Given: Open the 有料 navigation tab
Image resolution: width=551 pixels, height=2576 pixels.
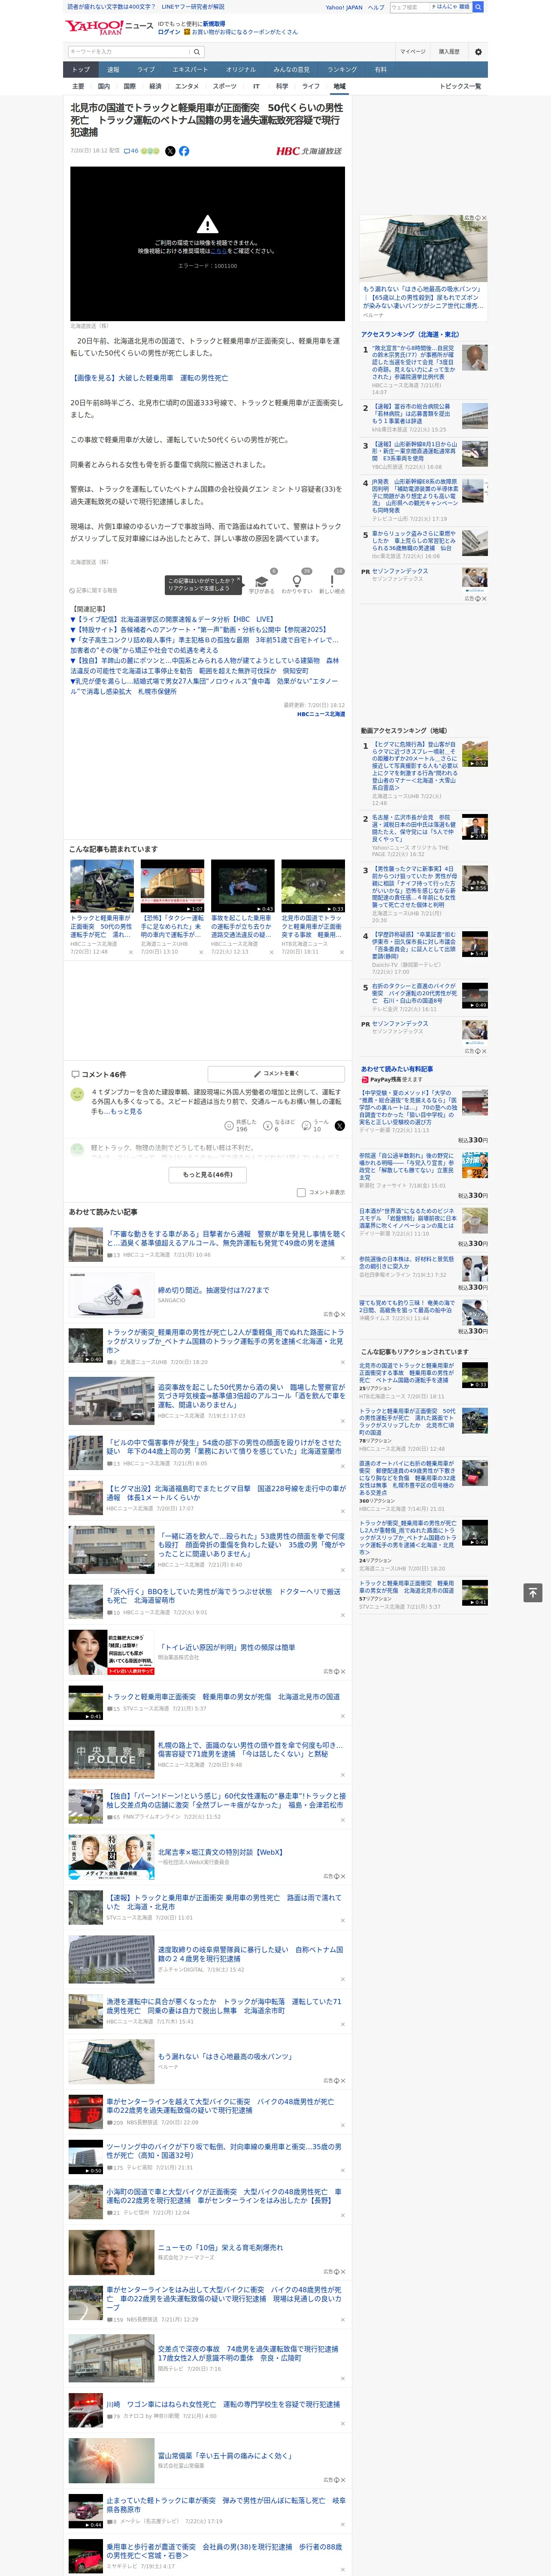Looking at the screenshot, I should (381, 70).
